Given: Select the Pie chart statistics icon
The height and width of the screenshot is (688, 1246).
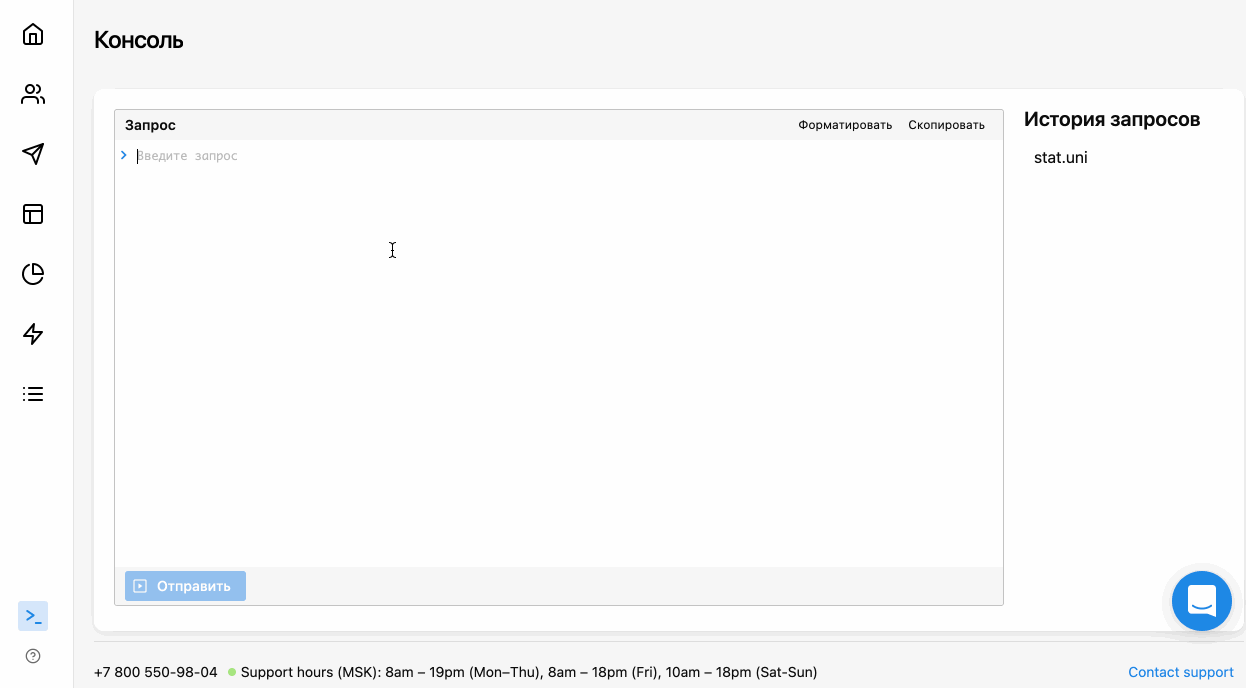Looking at the screenshot, I should pos(33,274).
